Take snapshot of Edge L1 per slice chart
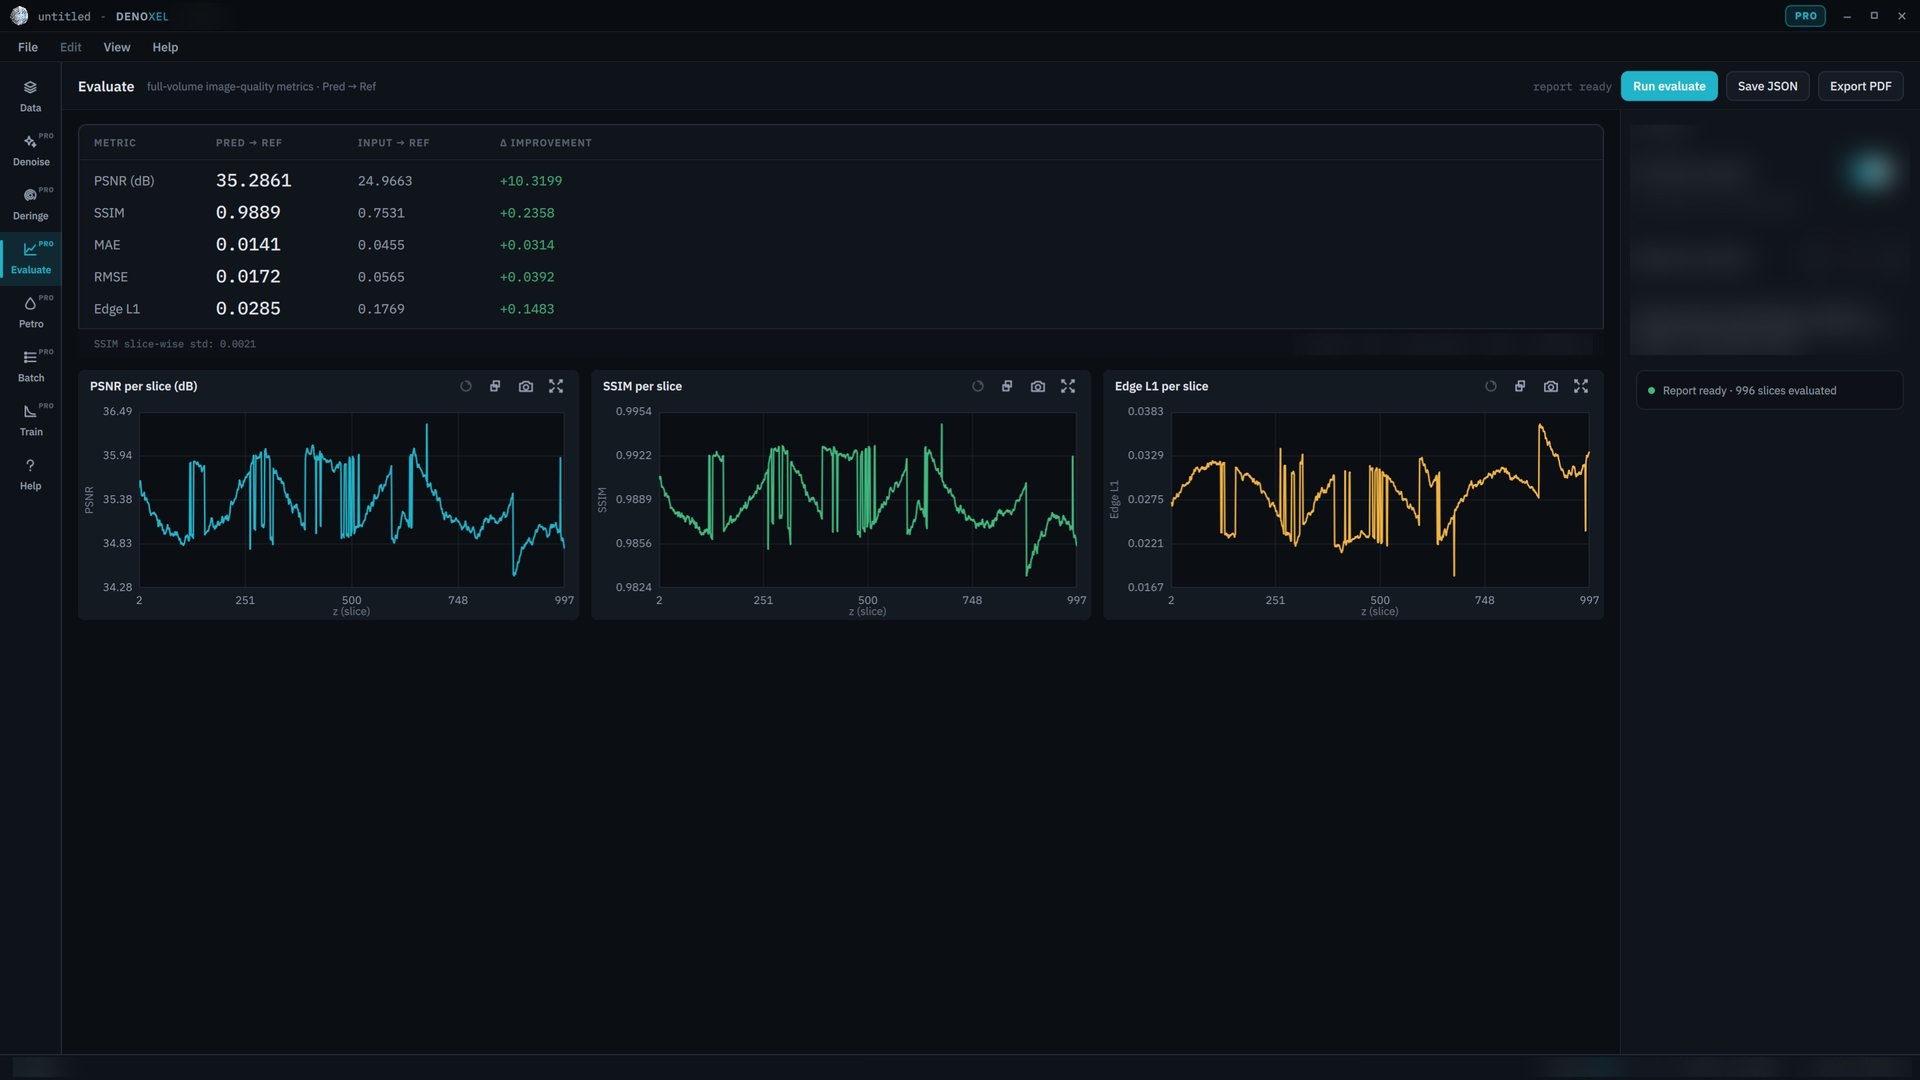 pyautogui.click(x=1551, y=386)
